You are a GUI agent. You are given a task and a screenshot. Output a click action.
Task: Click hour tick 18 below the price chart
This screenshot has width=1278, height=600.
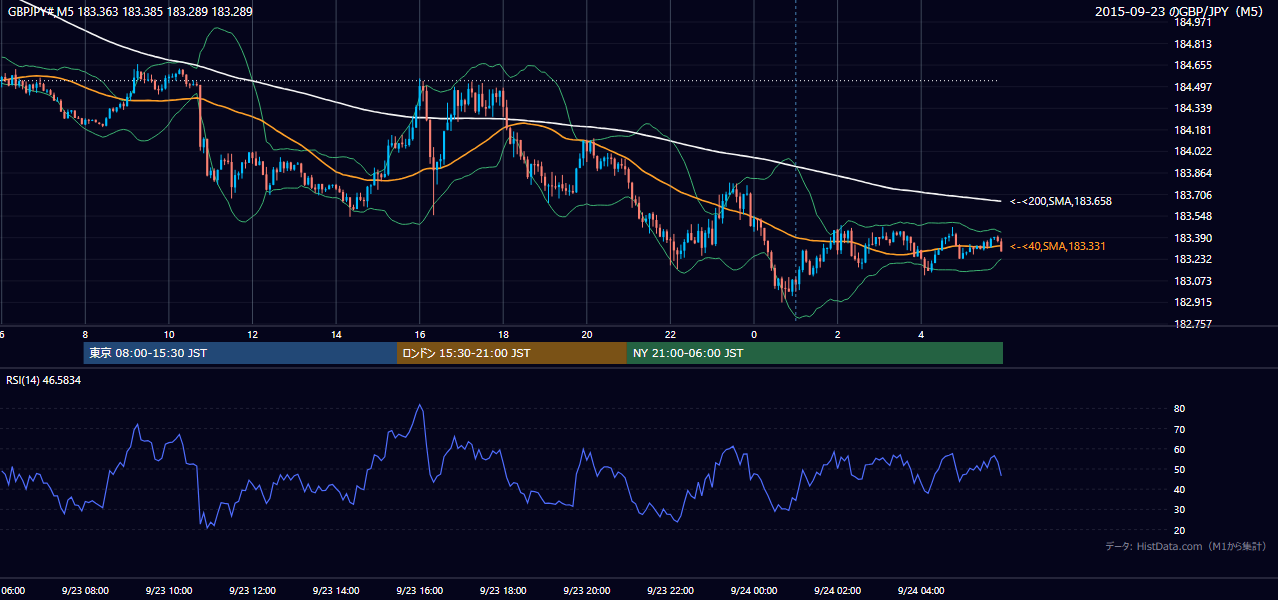(x=503, y=335)
